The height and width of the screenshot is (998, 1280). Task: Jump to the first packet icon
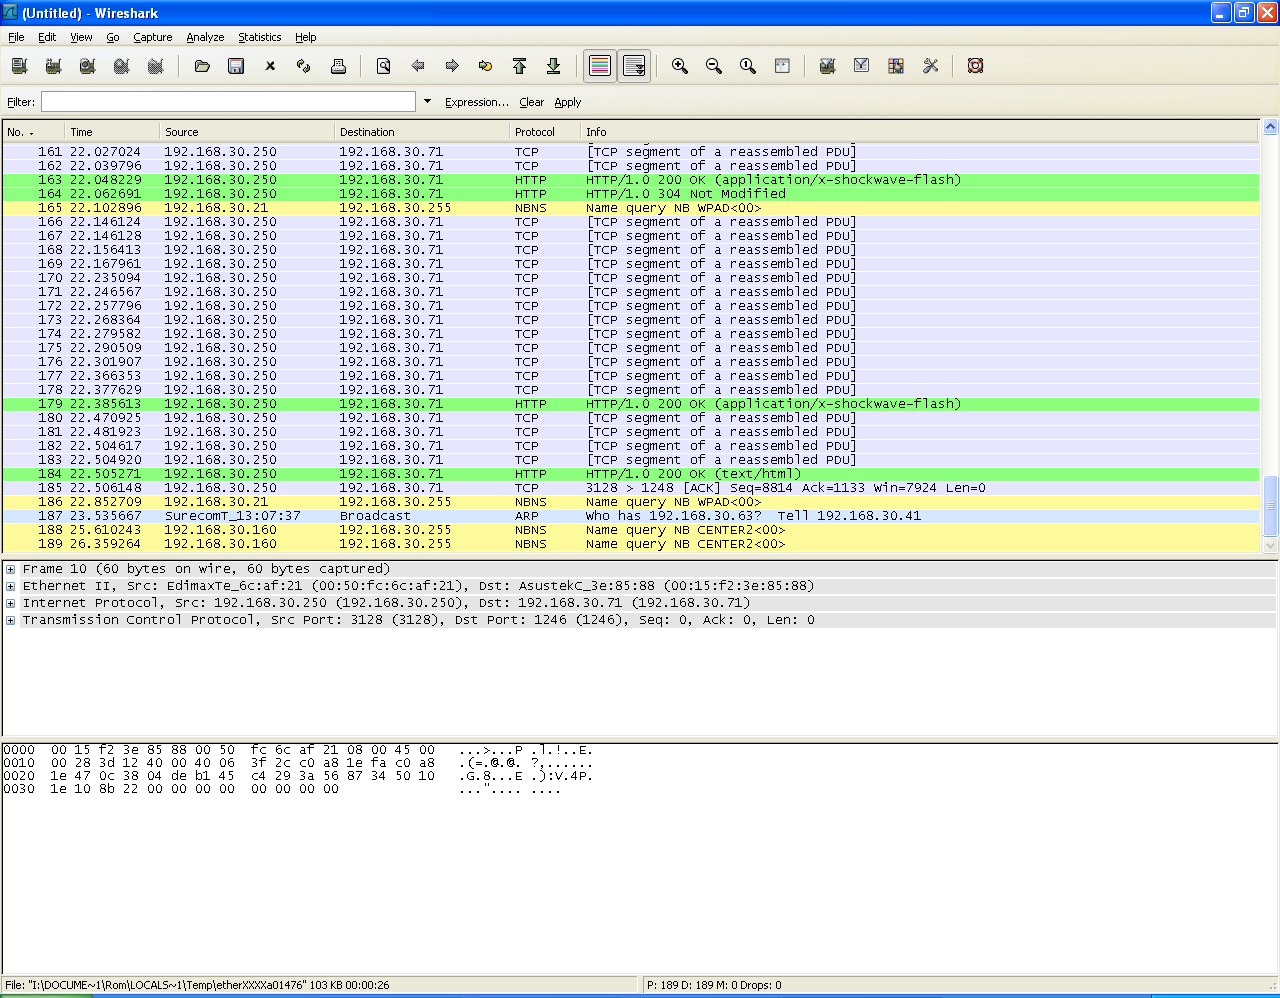[519, 66]
